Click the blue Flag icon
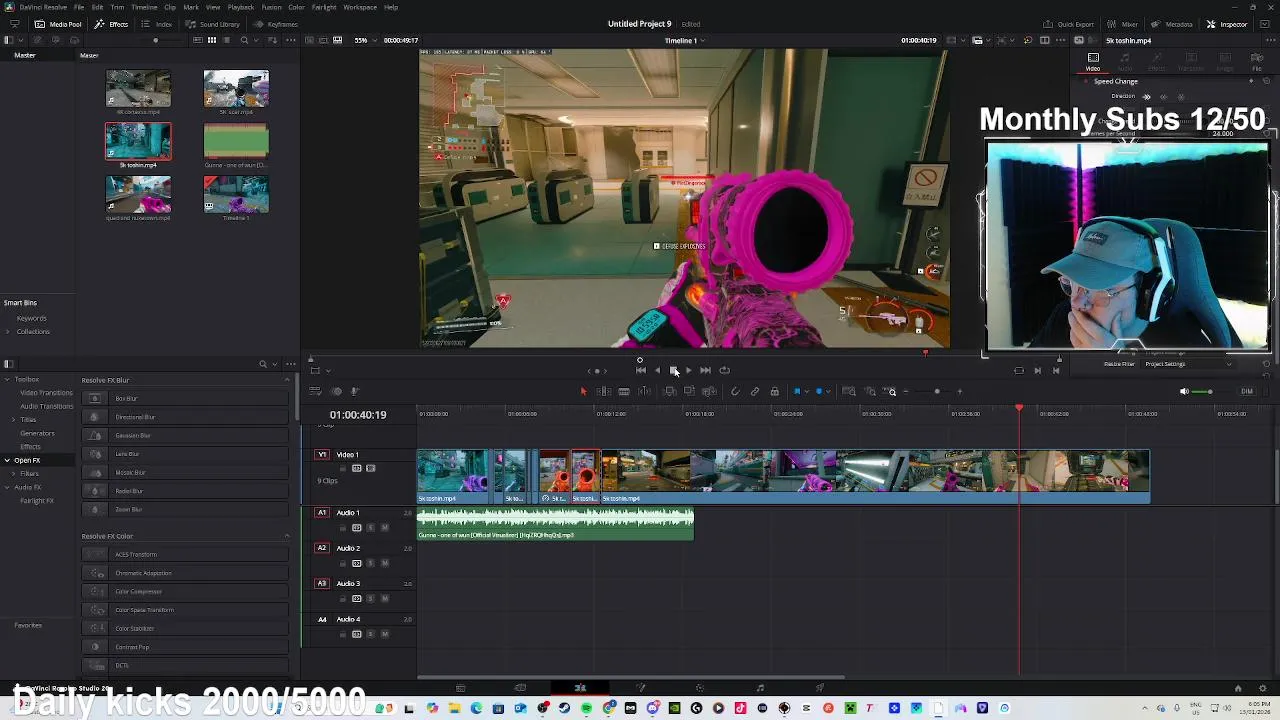 point(797,391)
